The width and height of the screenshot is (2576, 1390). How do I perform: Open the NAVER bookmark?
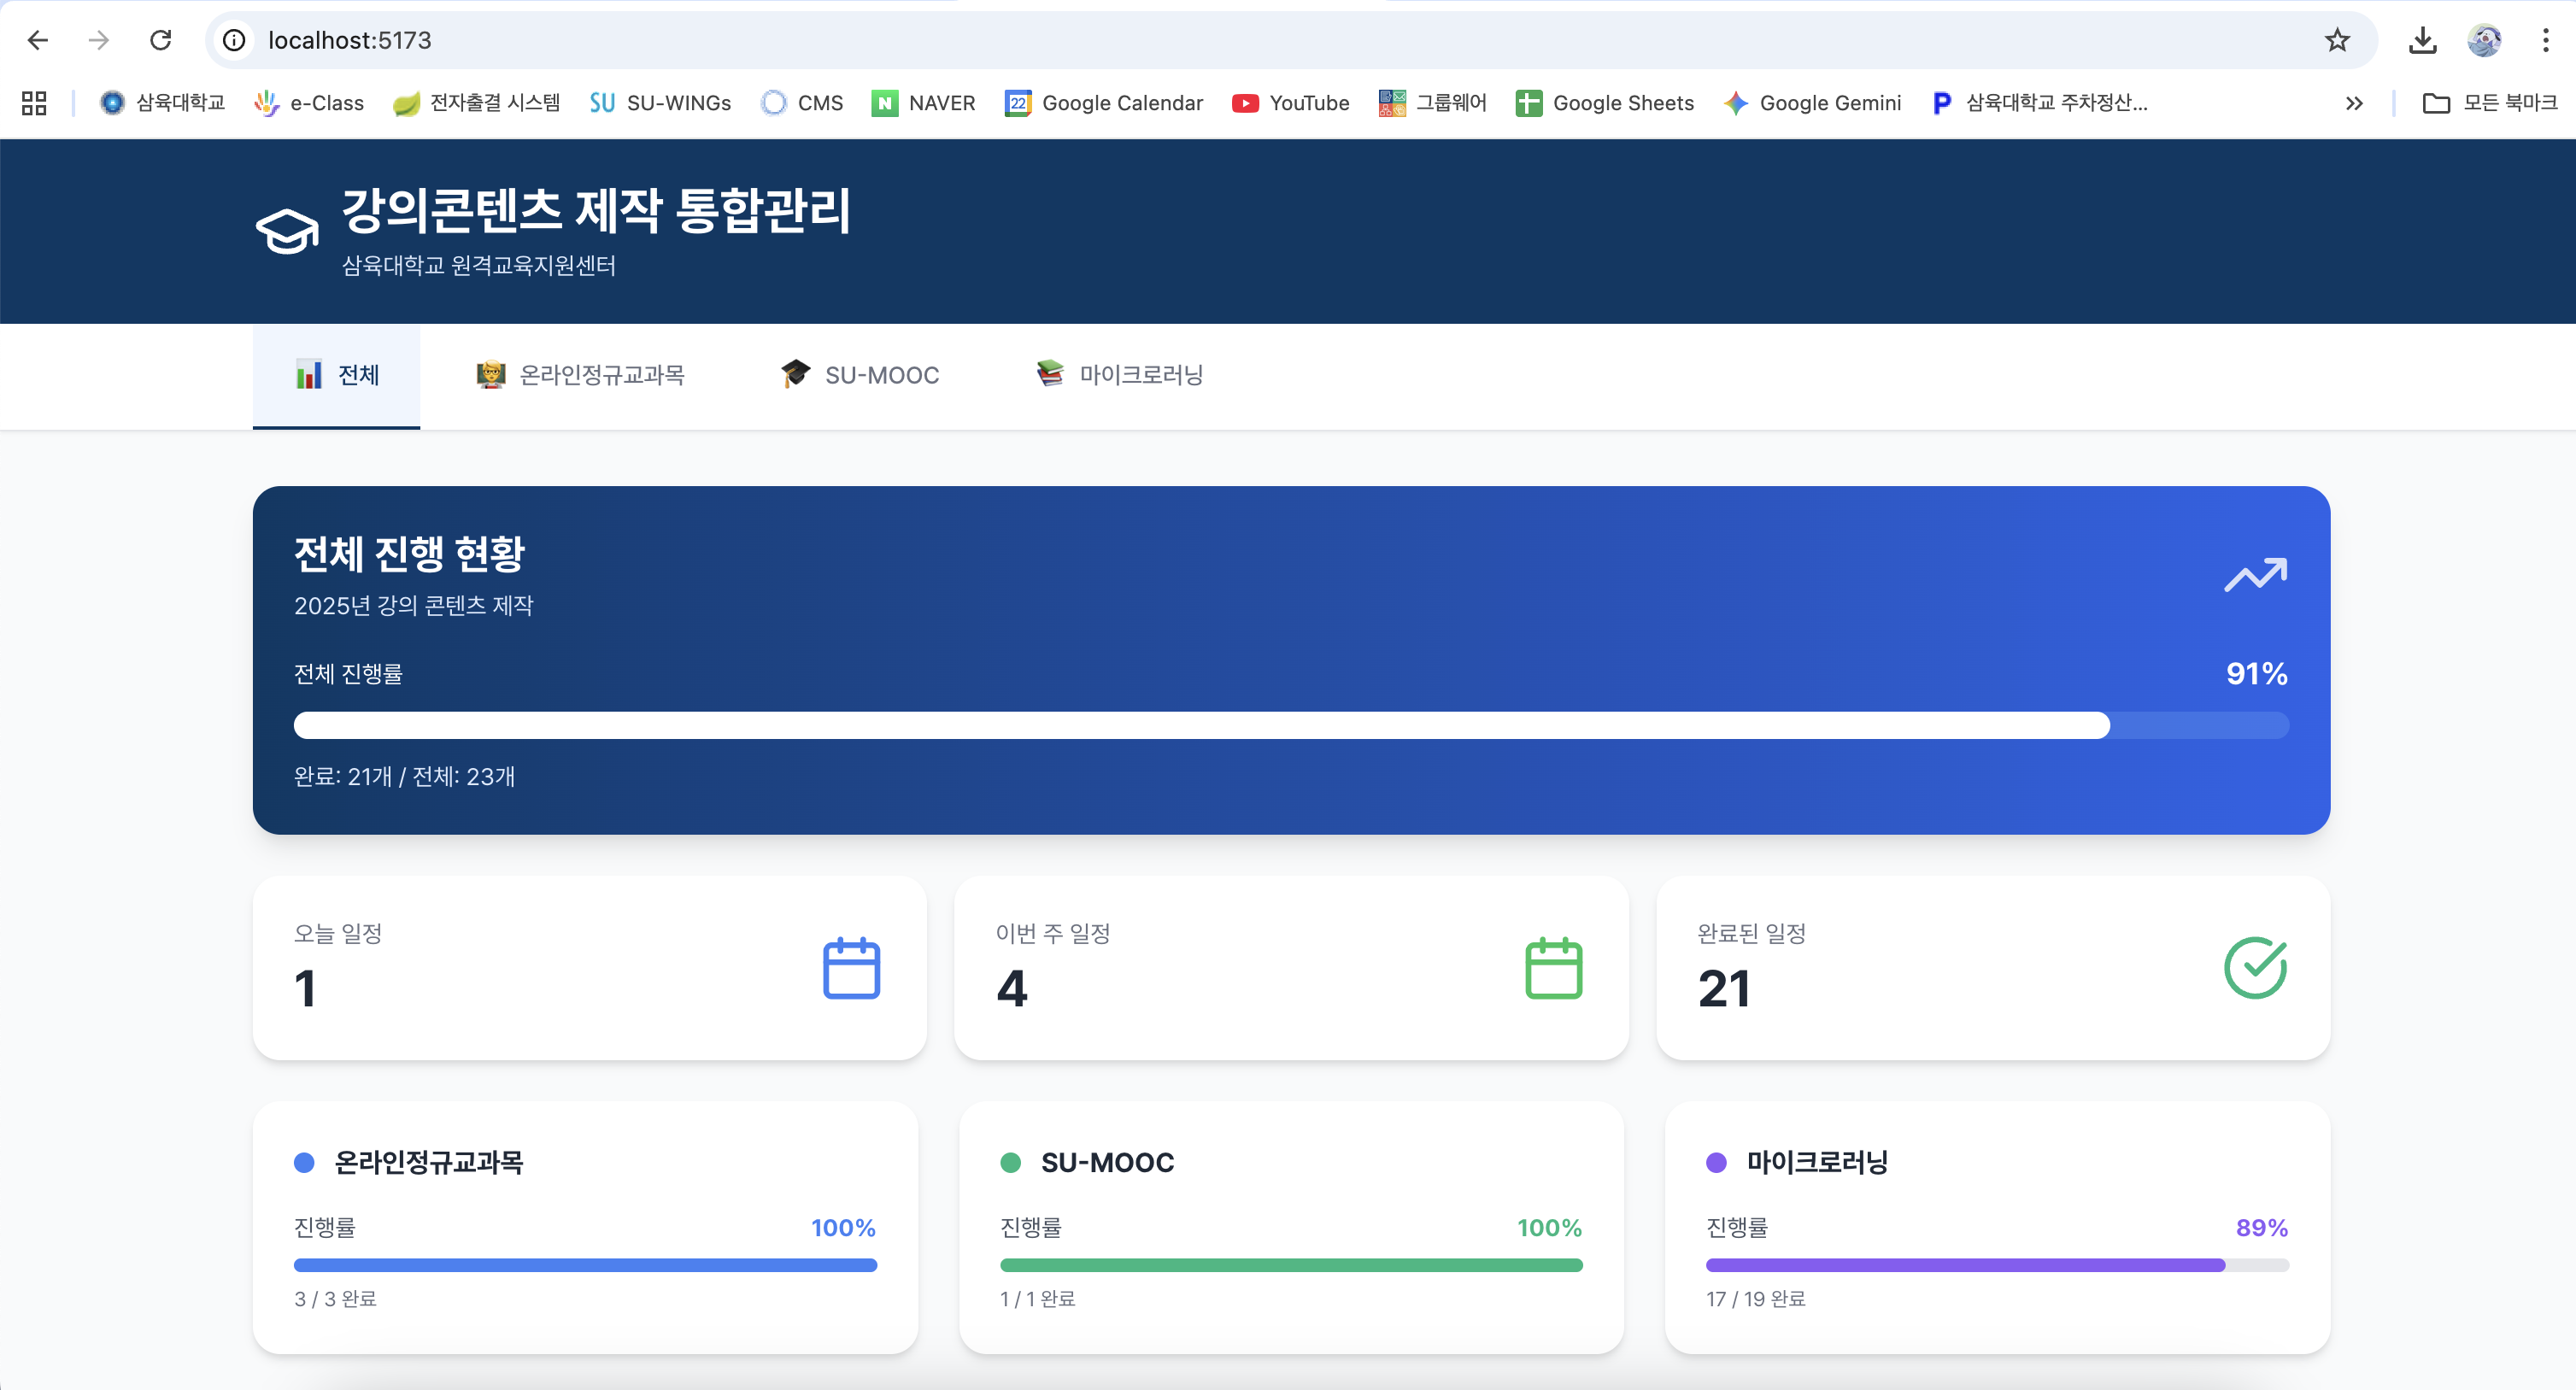tap(923, 103)
